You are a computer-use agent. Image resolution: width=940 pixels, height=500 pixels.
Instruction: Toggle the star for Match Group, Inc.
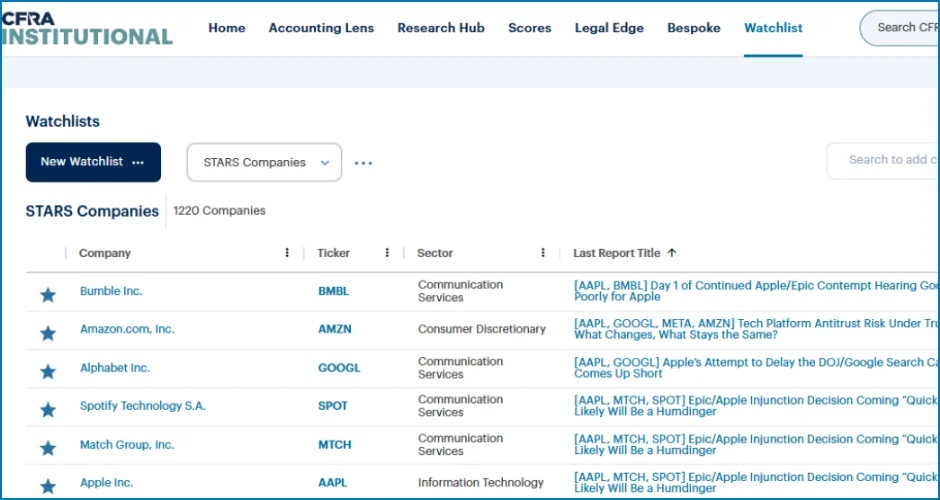(x=48, y=448)
